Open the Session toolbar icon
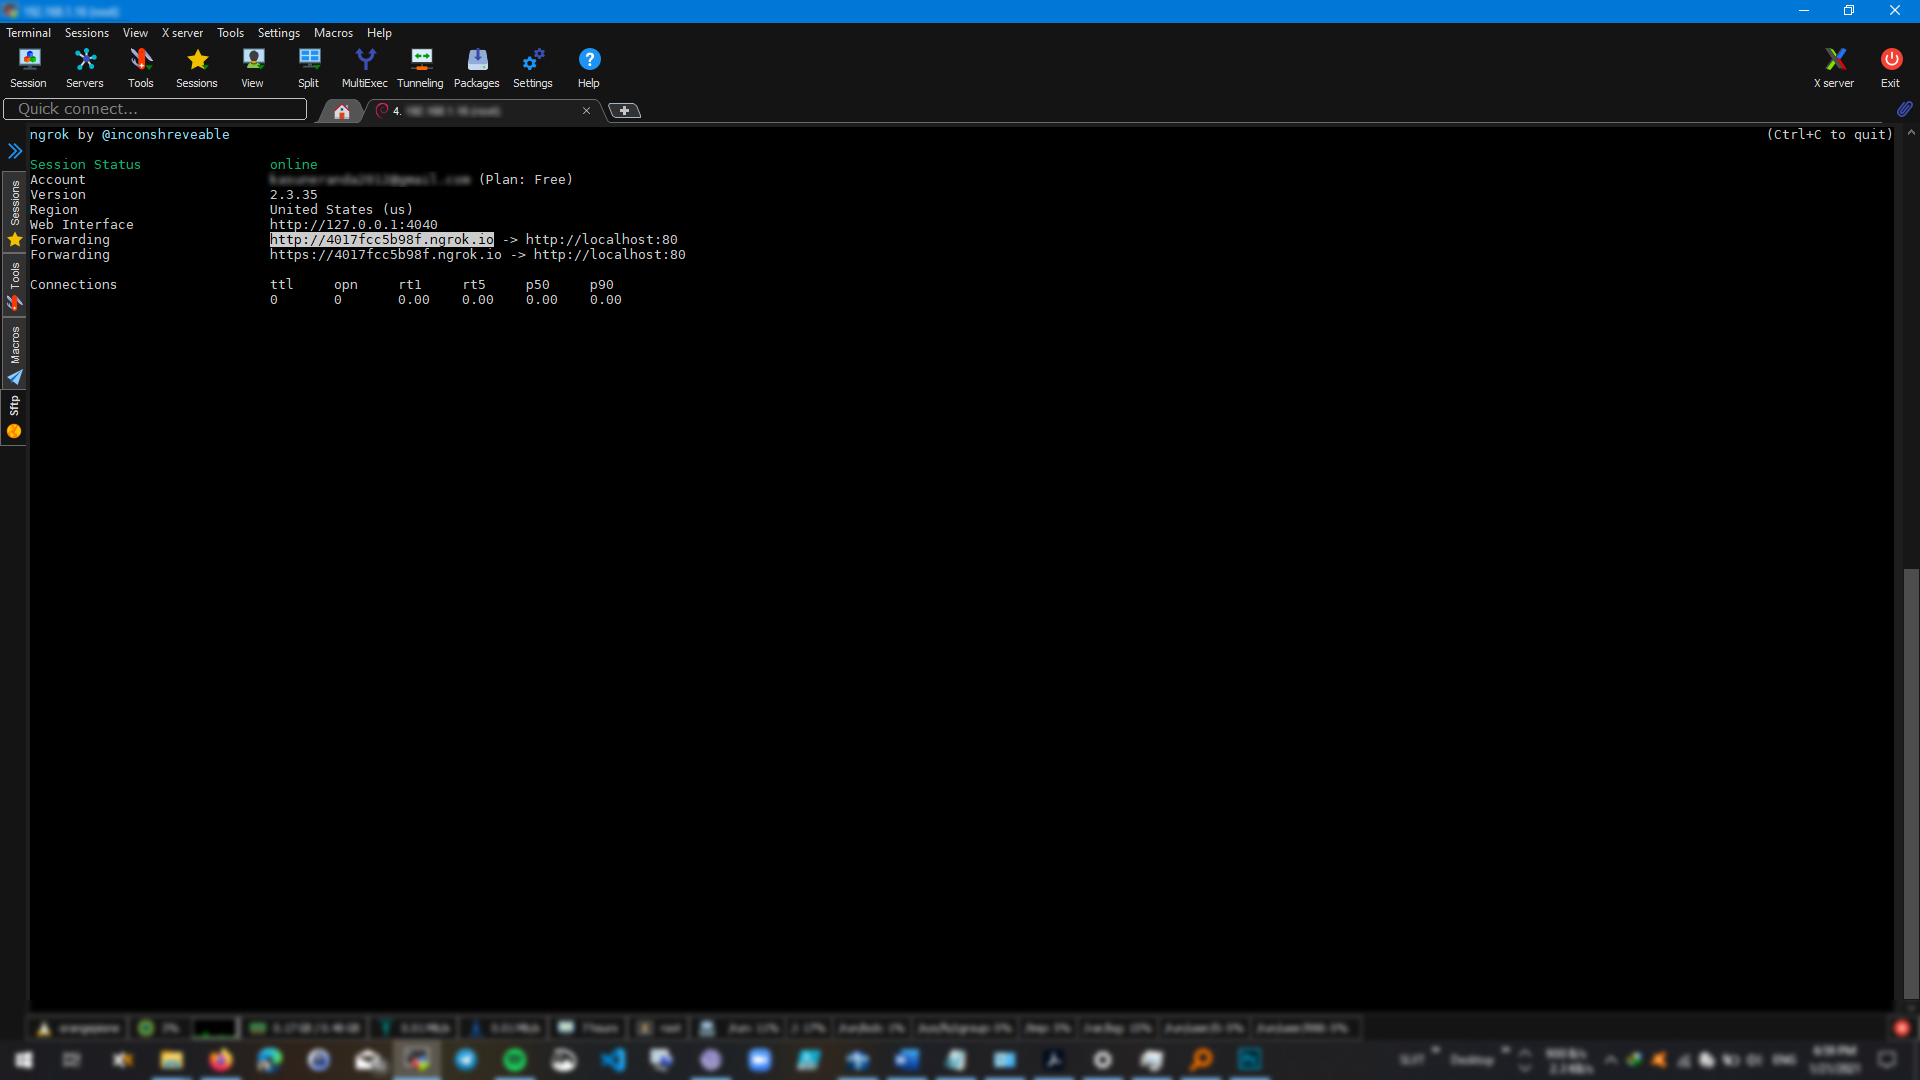Image resolution: width=1920 pixels, height=1080 pixels. 28,68
